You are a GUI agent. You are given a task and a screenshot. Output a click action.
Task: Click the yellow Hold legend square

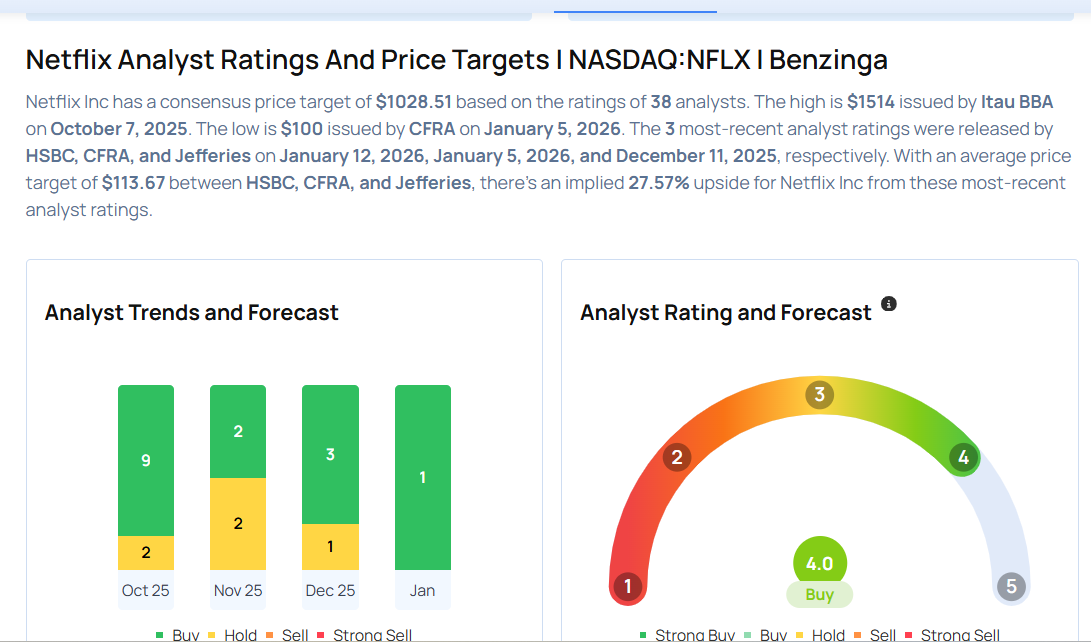pos(214,634)
